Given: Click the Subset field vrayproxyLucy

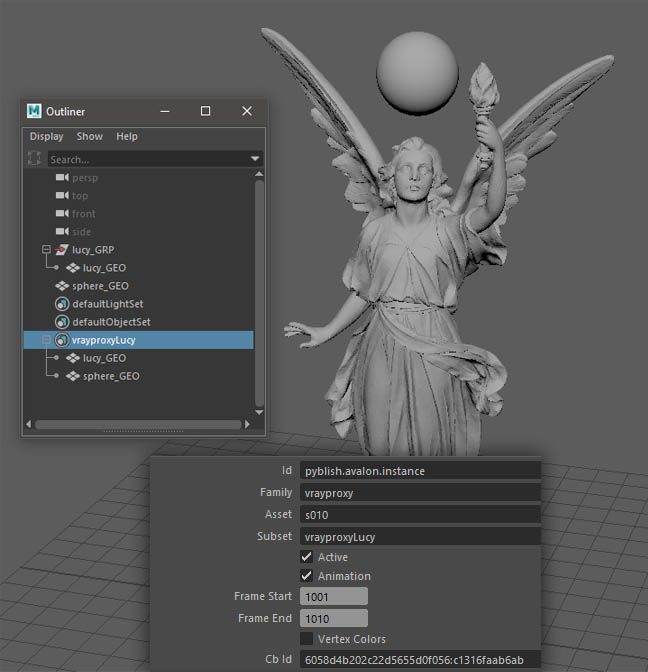Looking at the screenshot, I should coord(420,537).
